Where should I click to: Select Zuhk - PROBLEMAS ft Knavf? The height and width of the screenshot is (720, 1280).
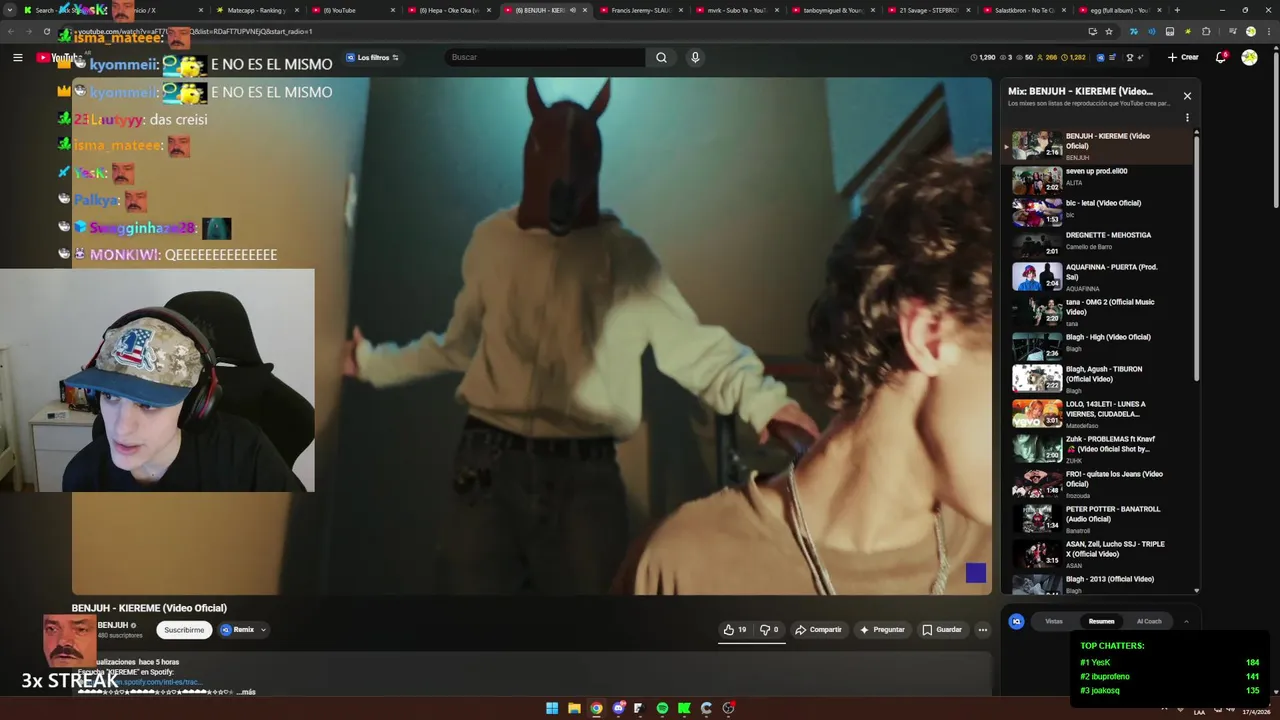click(1100, 448)
